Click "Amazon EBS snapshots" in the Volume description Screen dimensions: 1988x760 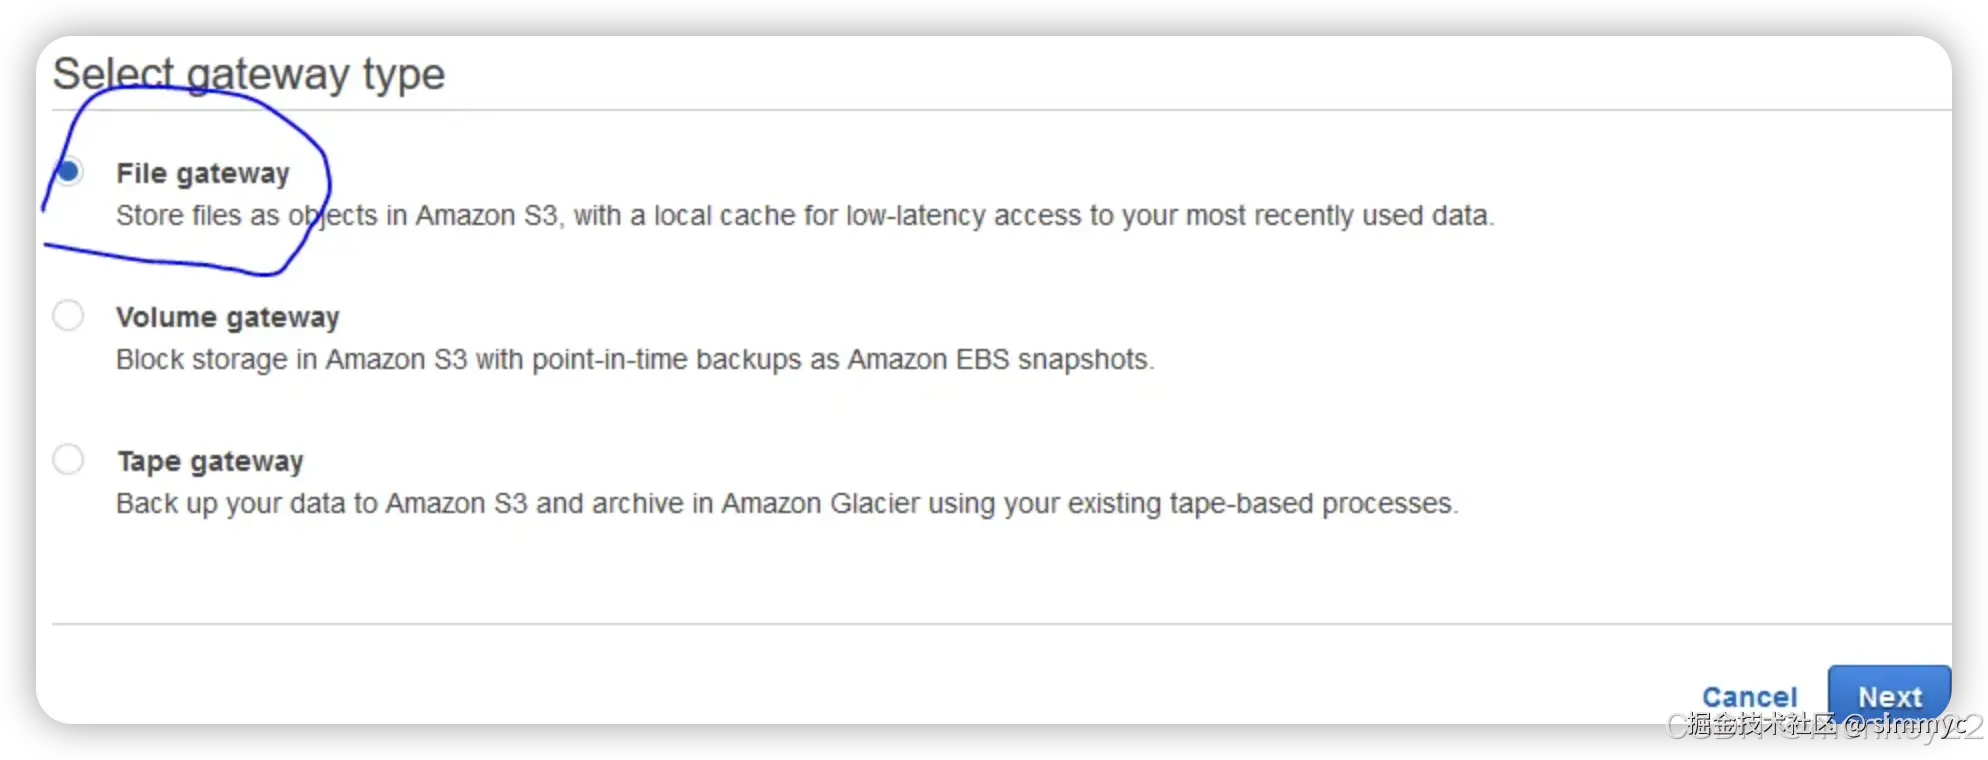coord(998,360)
